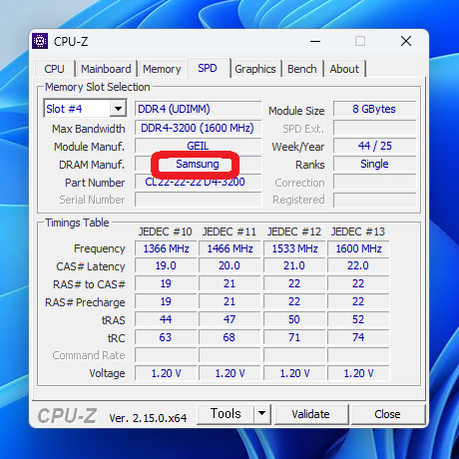This screenshot has width=459, height=459.
Task: Click the Tools button
Action: pos(226,414)
